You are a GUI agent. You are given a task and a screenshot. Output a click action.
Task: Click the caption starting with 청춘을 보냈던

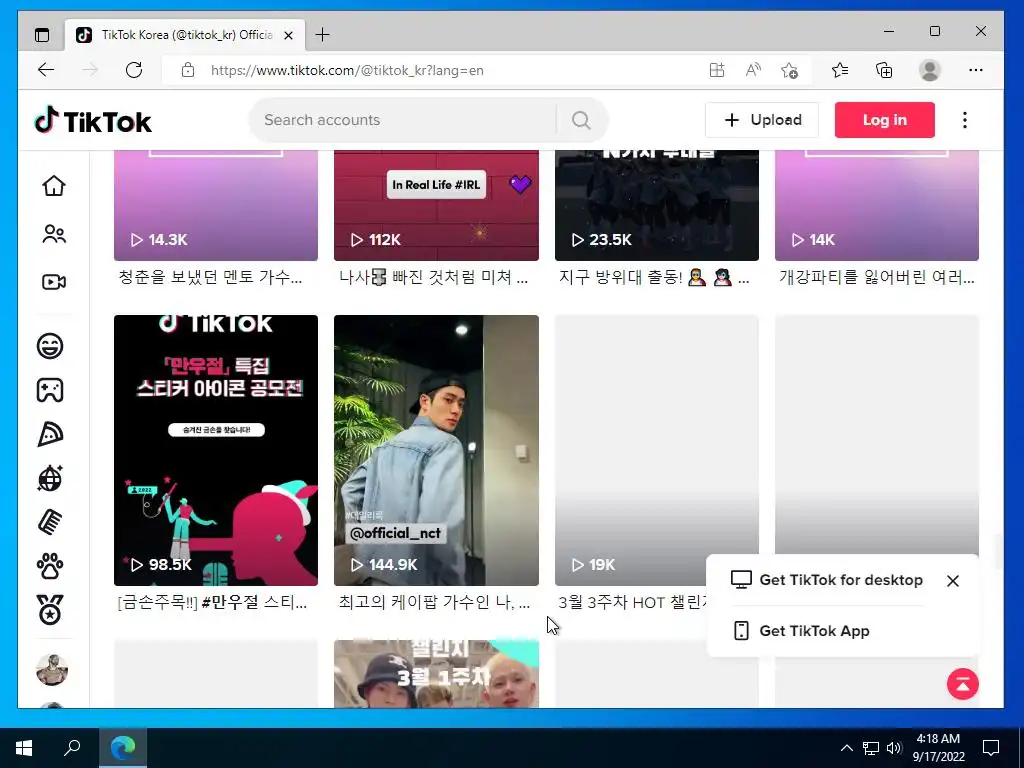click(210, 277)
